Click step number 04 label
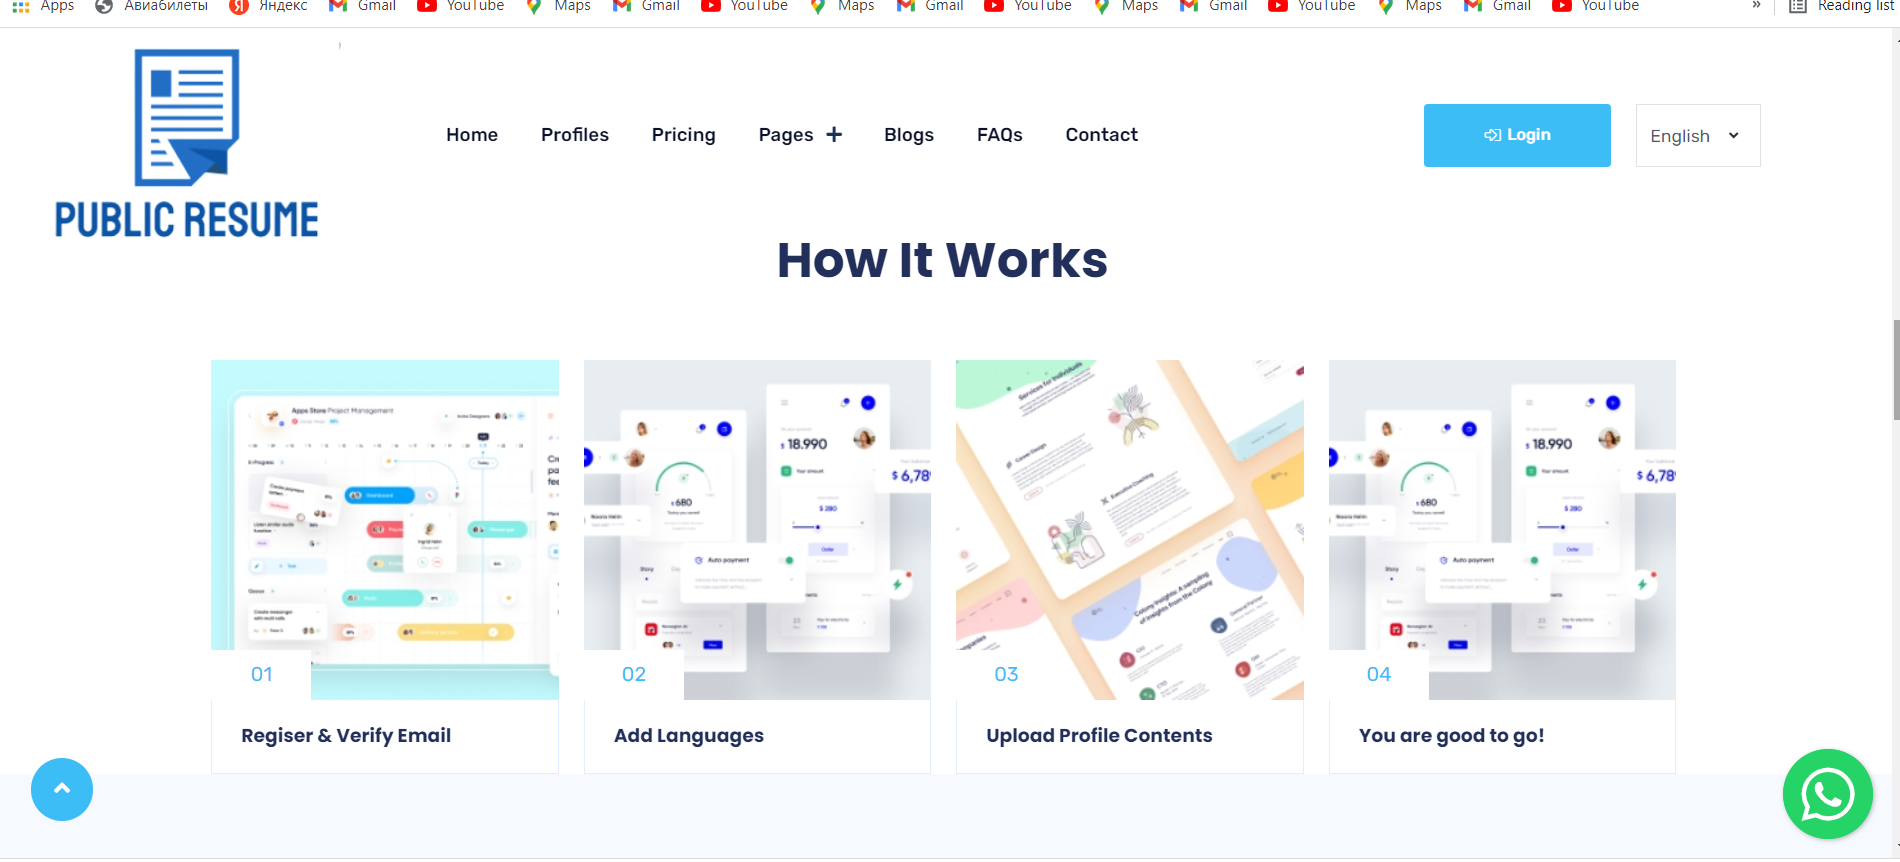 pyautogui.click(x=1379, y=675)
